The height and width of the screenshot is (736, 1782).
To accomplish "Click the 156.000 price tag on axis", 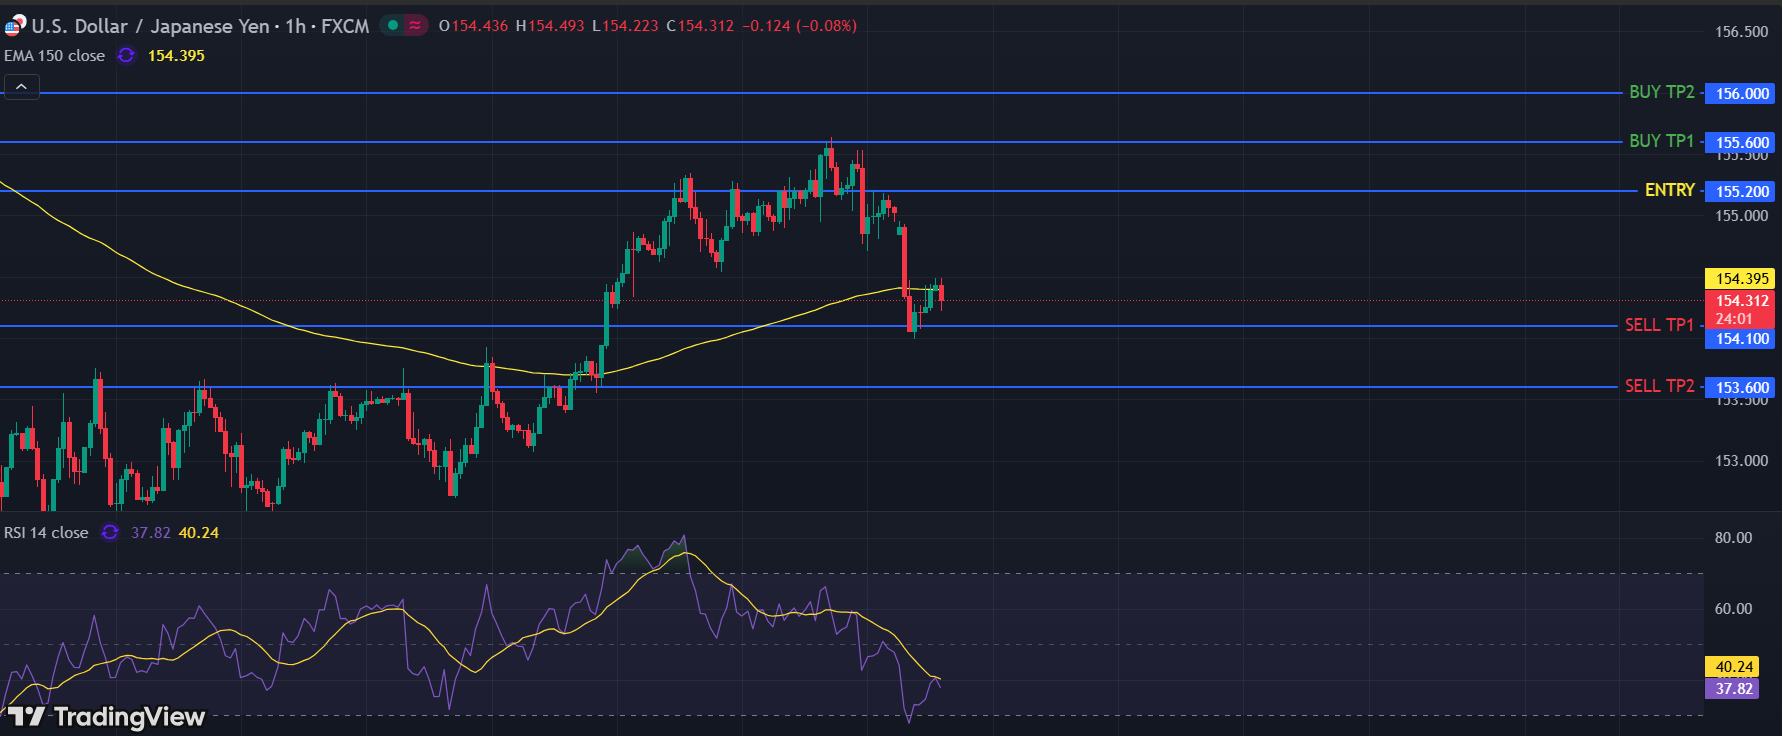I will click(x=1742, y=93).
